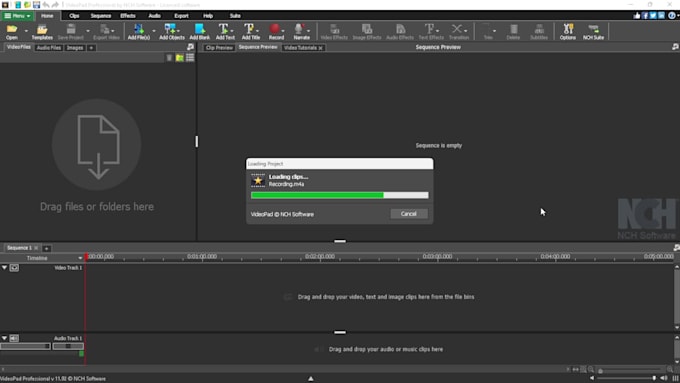The image size is (680, 383).
Task: Expand the Save Project dropdown arrow
Action: [x=88, y=31]
